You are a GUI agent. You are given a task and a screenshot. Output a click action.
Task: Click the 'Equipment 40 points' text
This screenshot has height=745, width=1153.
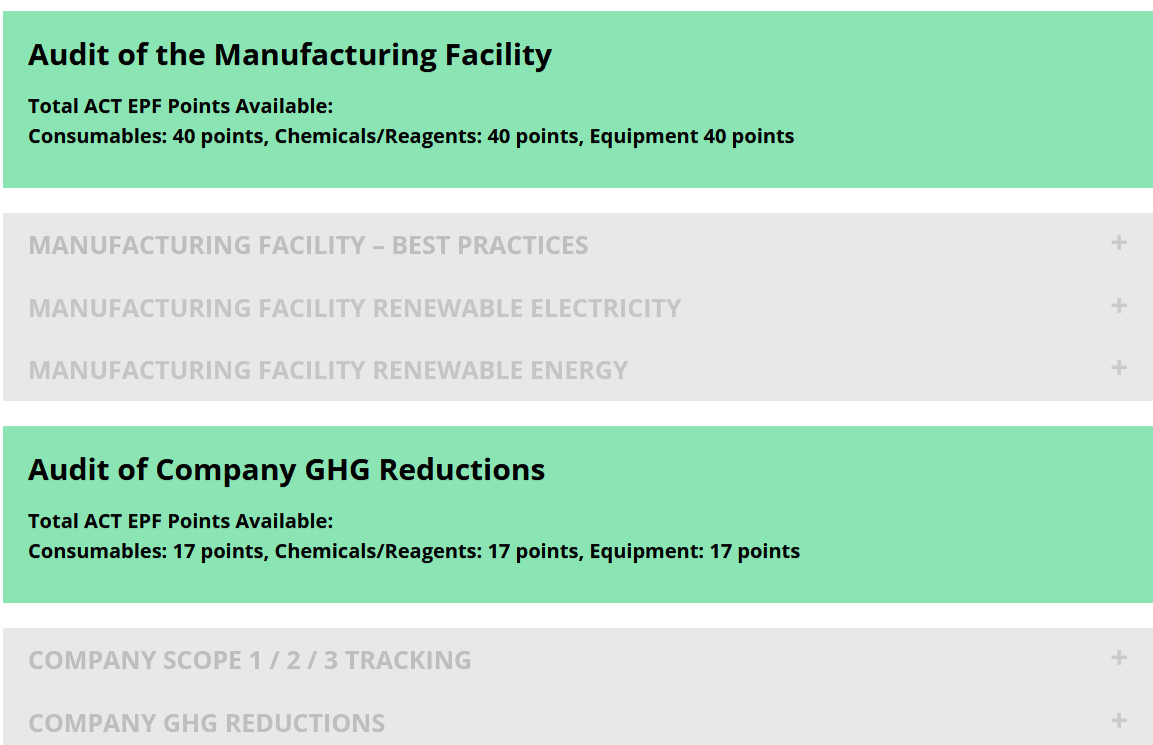tap(691, 136)
